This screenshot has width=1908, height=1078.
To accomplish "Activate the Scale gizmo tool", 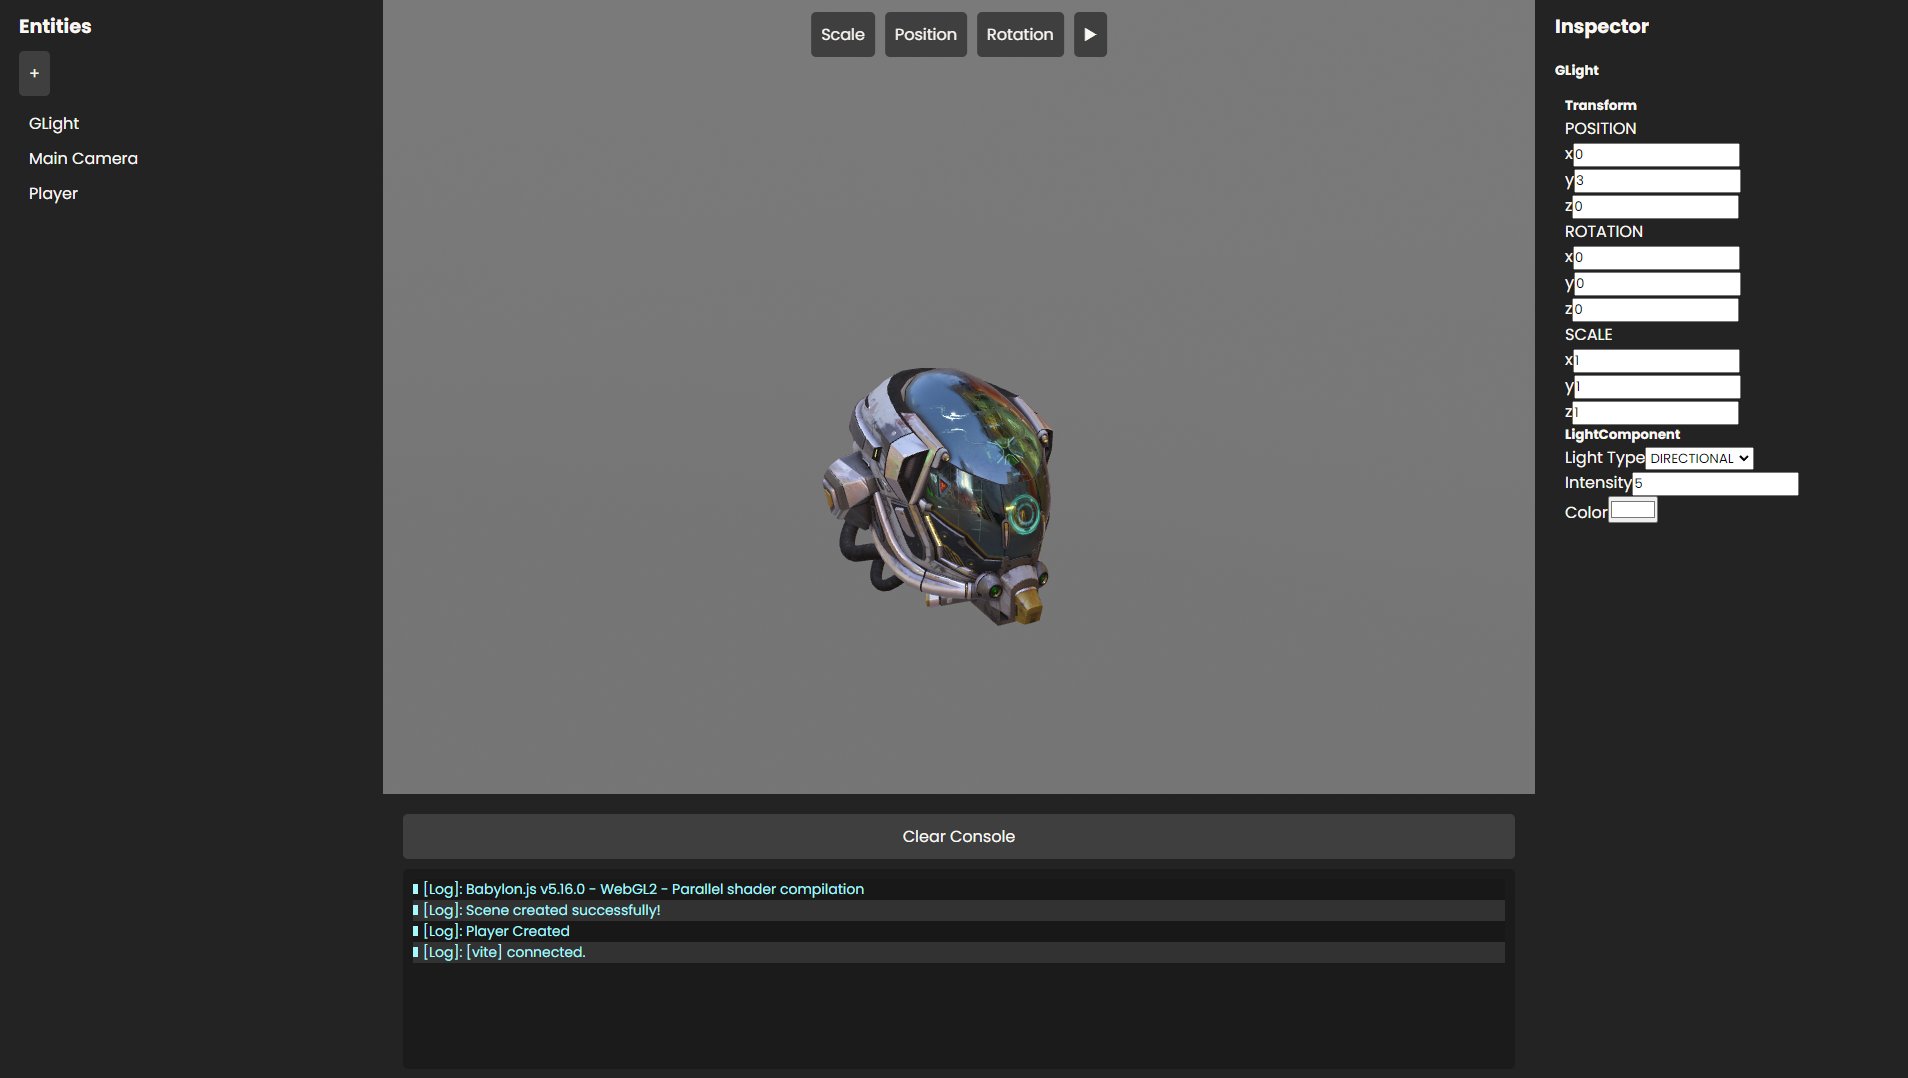I will [x=843, y=35].
